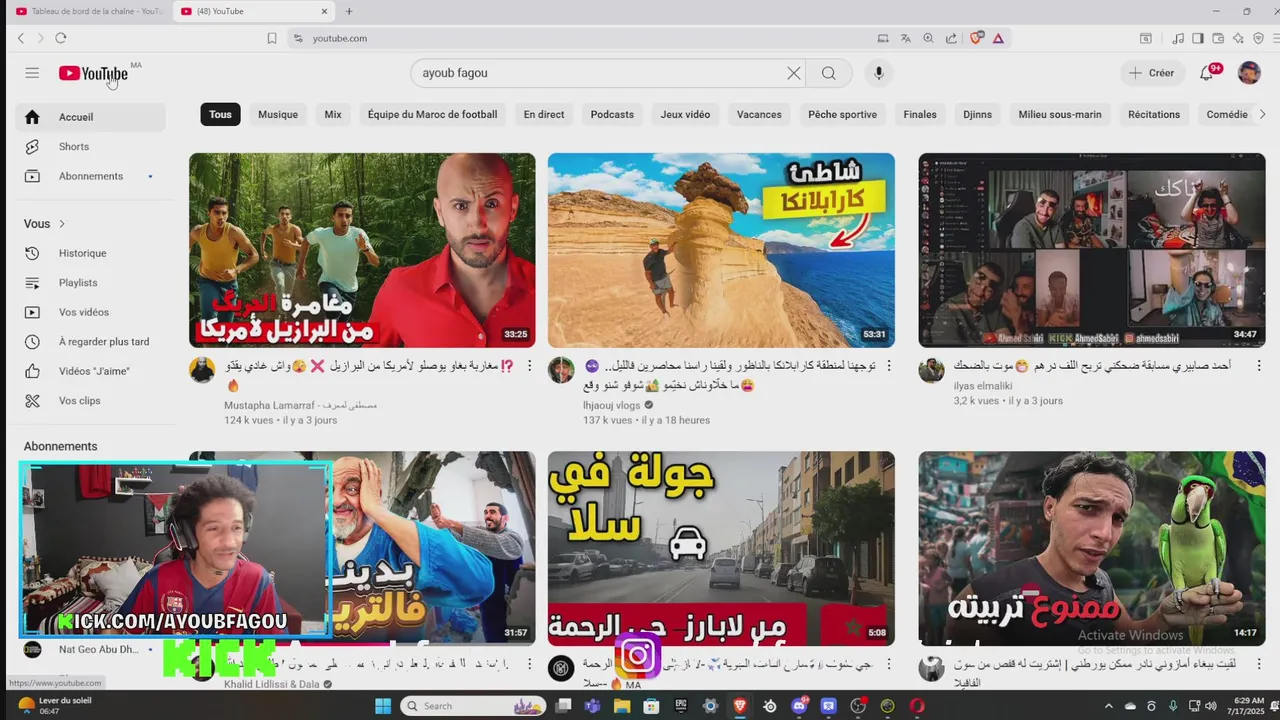
Task: Select the Tous chip
Action: click(x=220, y=114)
